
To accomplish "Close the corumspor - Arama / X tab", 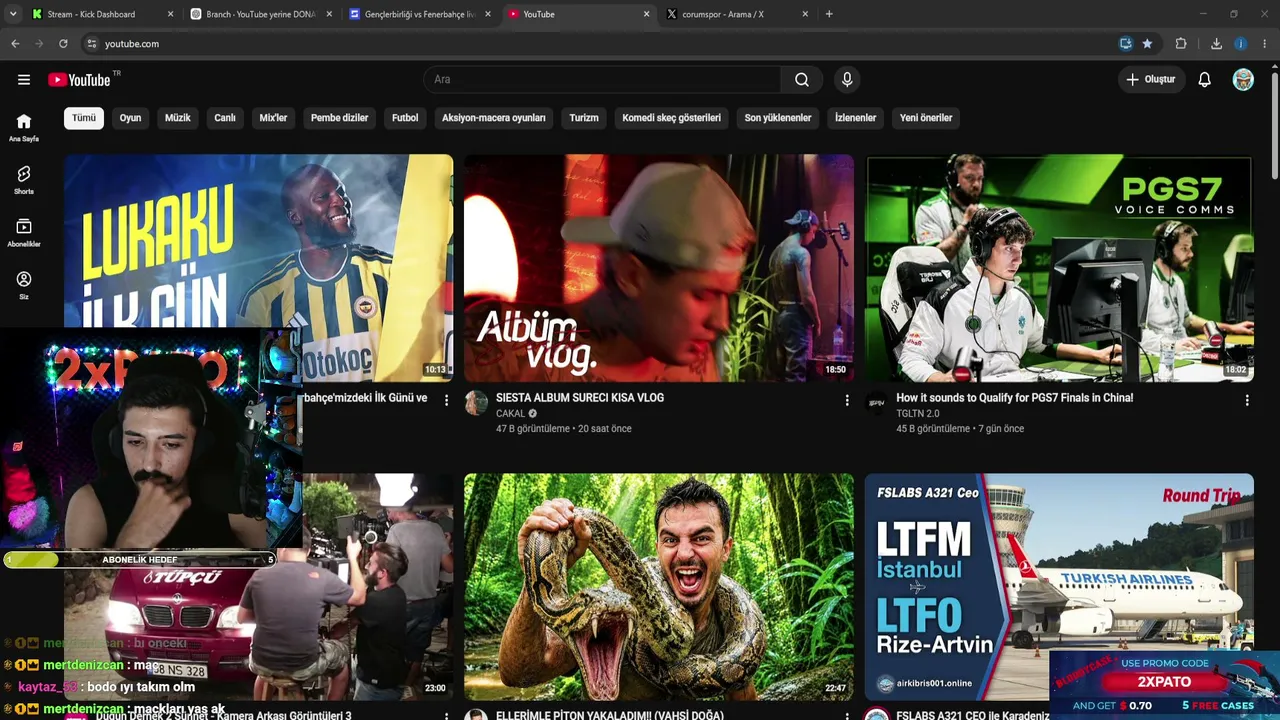I will pos(805,14).
